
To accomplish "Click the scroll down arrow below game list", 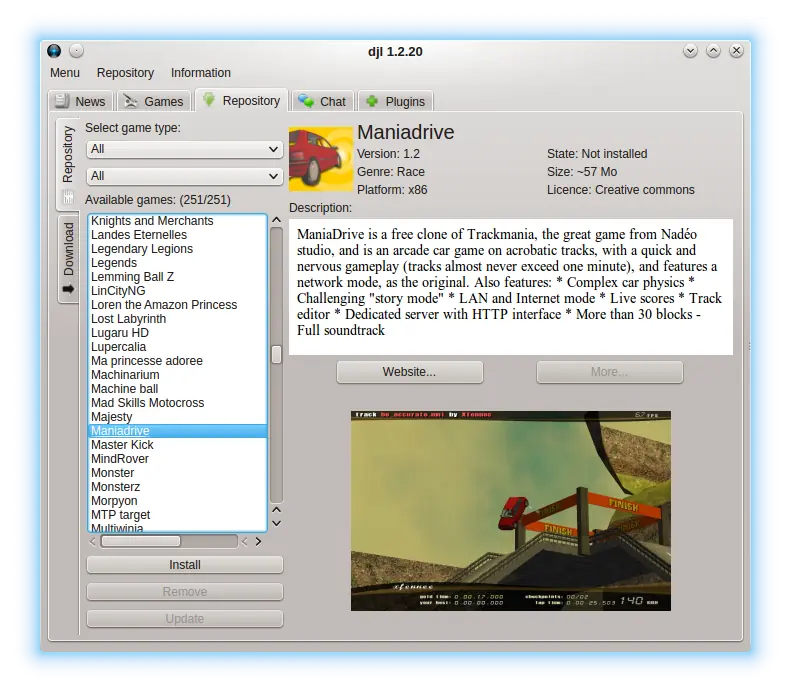I will (x=276, y=524).
